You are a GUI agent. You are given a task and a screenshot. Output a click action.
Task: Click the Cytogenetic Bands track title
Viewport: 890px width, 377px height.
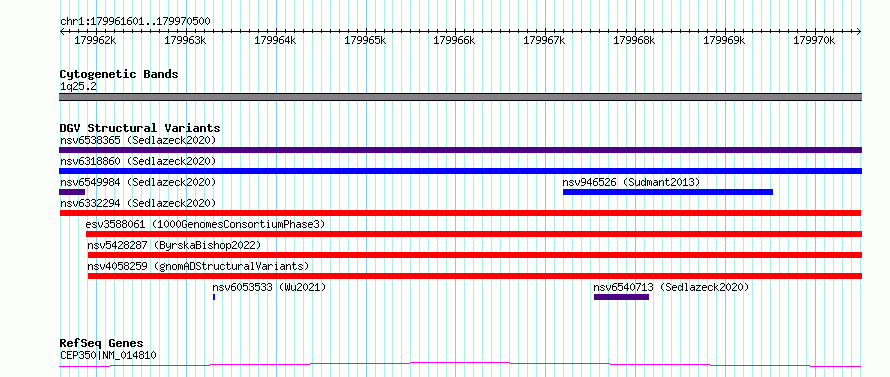point(119,74)
